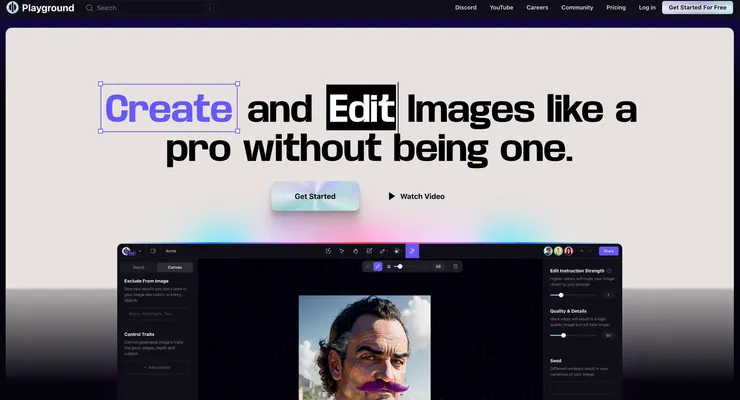Select the hand pan tool
This screenshot has height=400, width=740.
(355, 251)
